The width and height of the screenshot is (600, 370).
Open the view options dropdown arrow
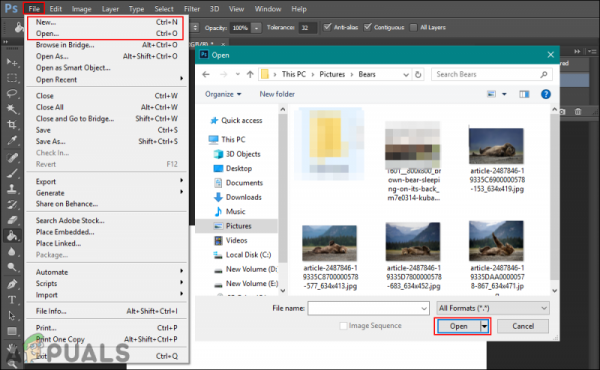[504, 94]
